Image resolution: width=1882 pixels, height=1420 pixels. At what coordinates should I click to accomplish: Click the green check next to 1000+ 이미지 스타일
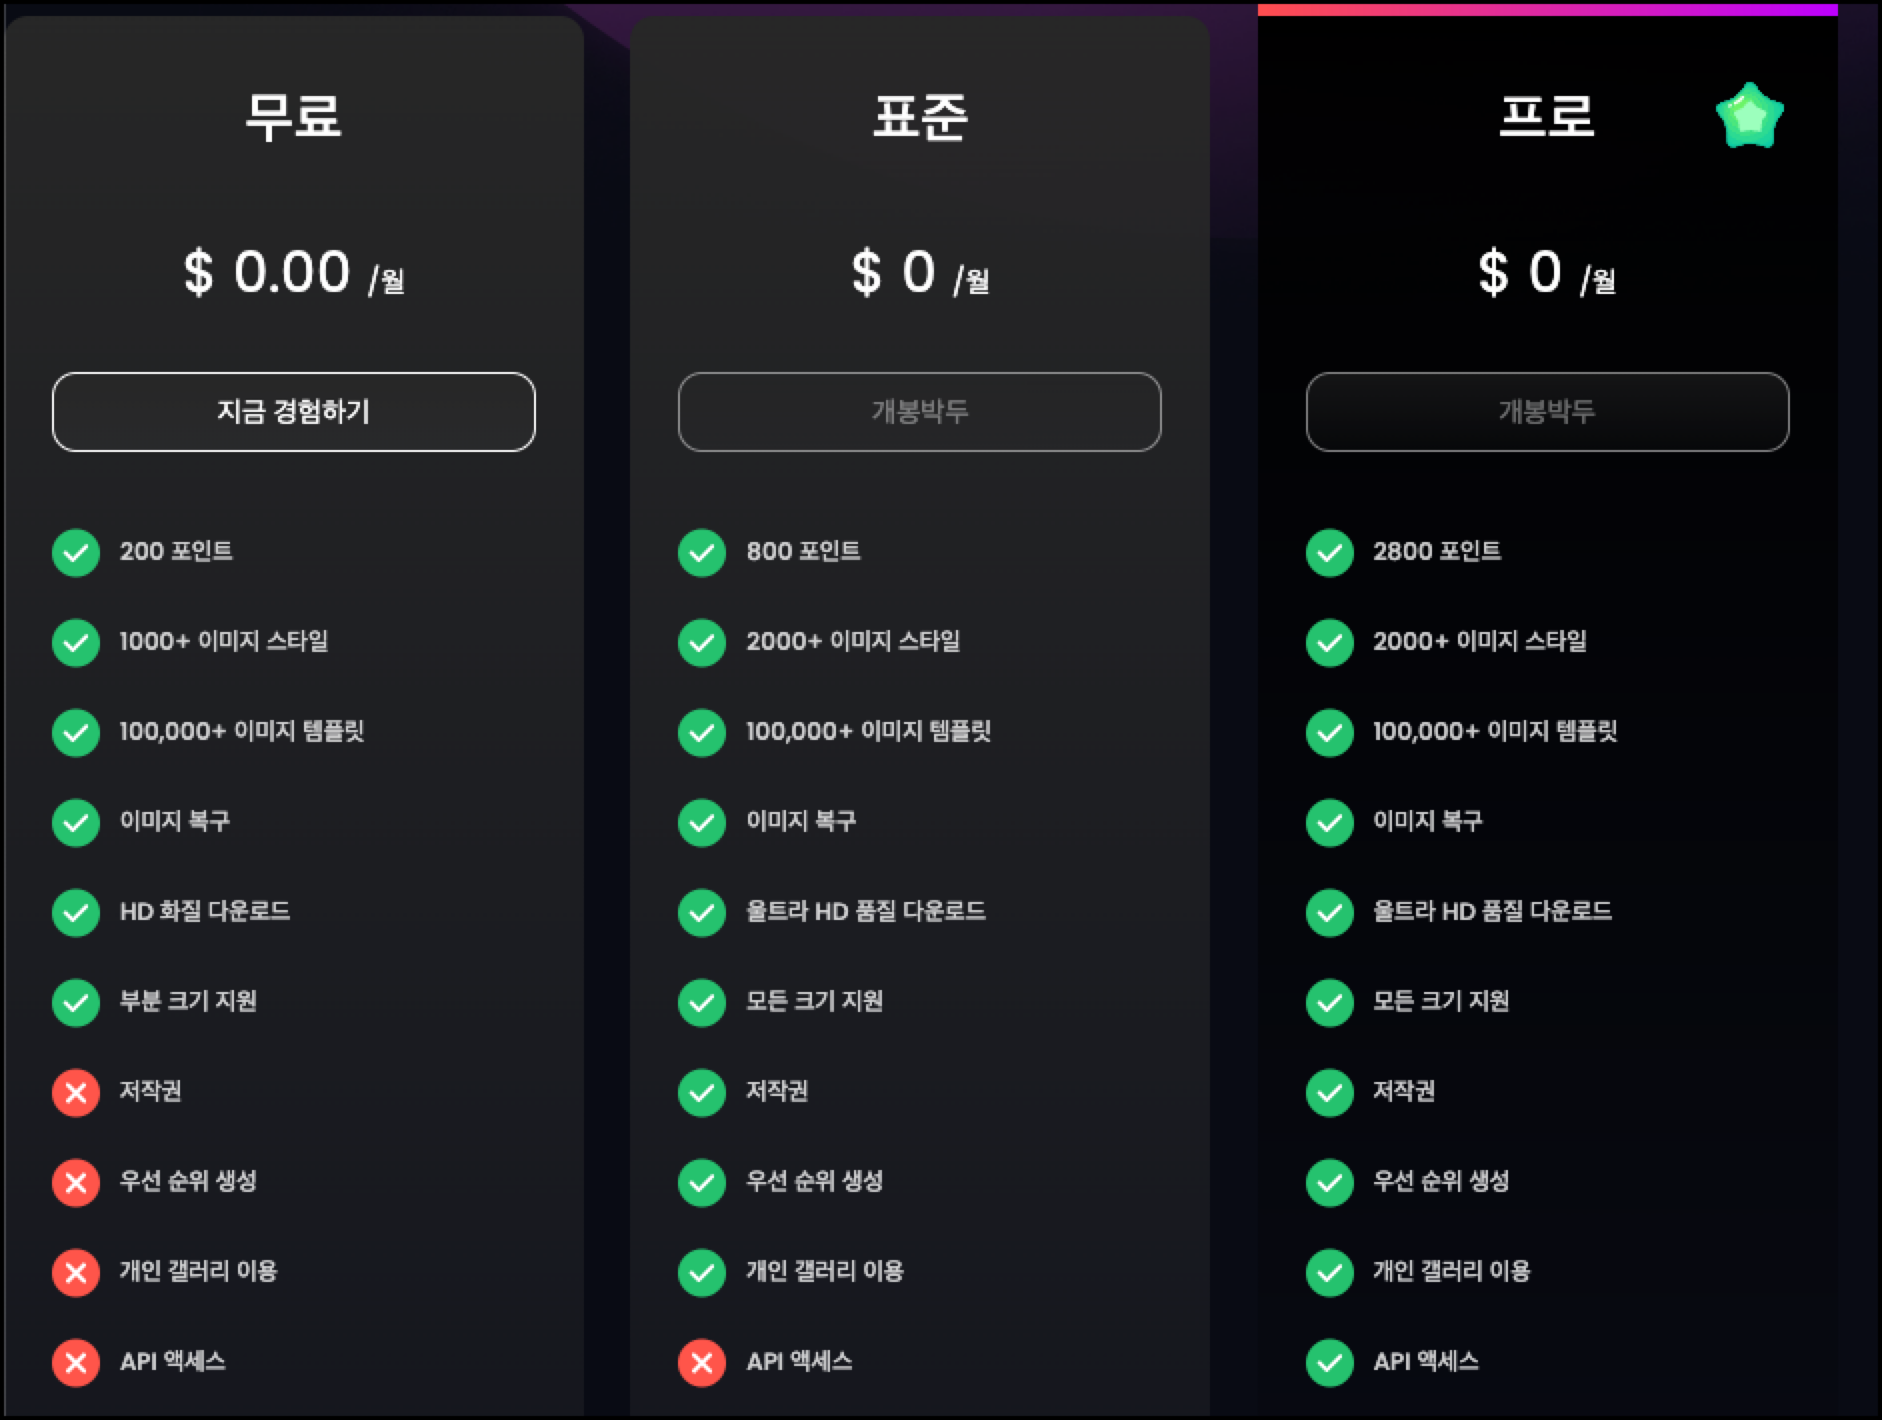tap(75, 643)
